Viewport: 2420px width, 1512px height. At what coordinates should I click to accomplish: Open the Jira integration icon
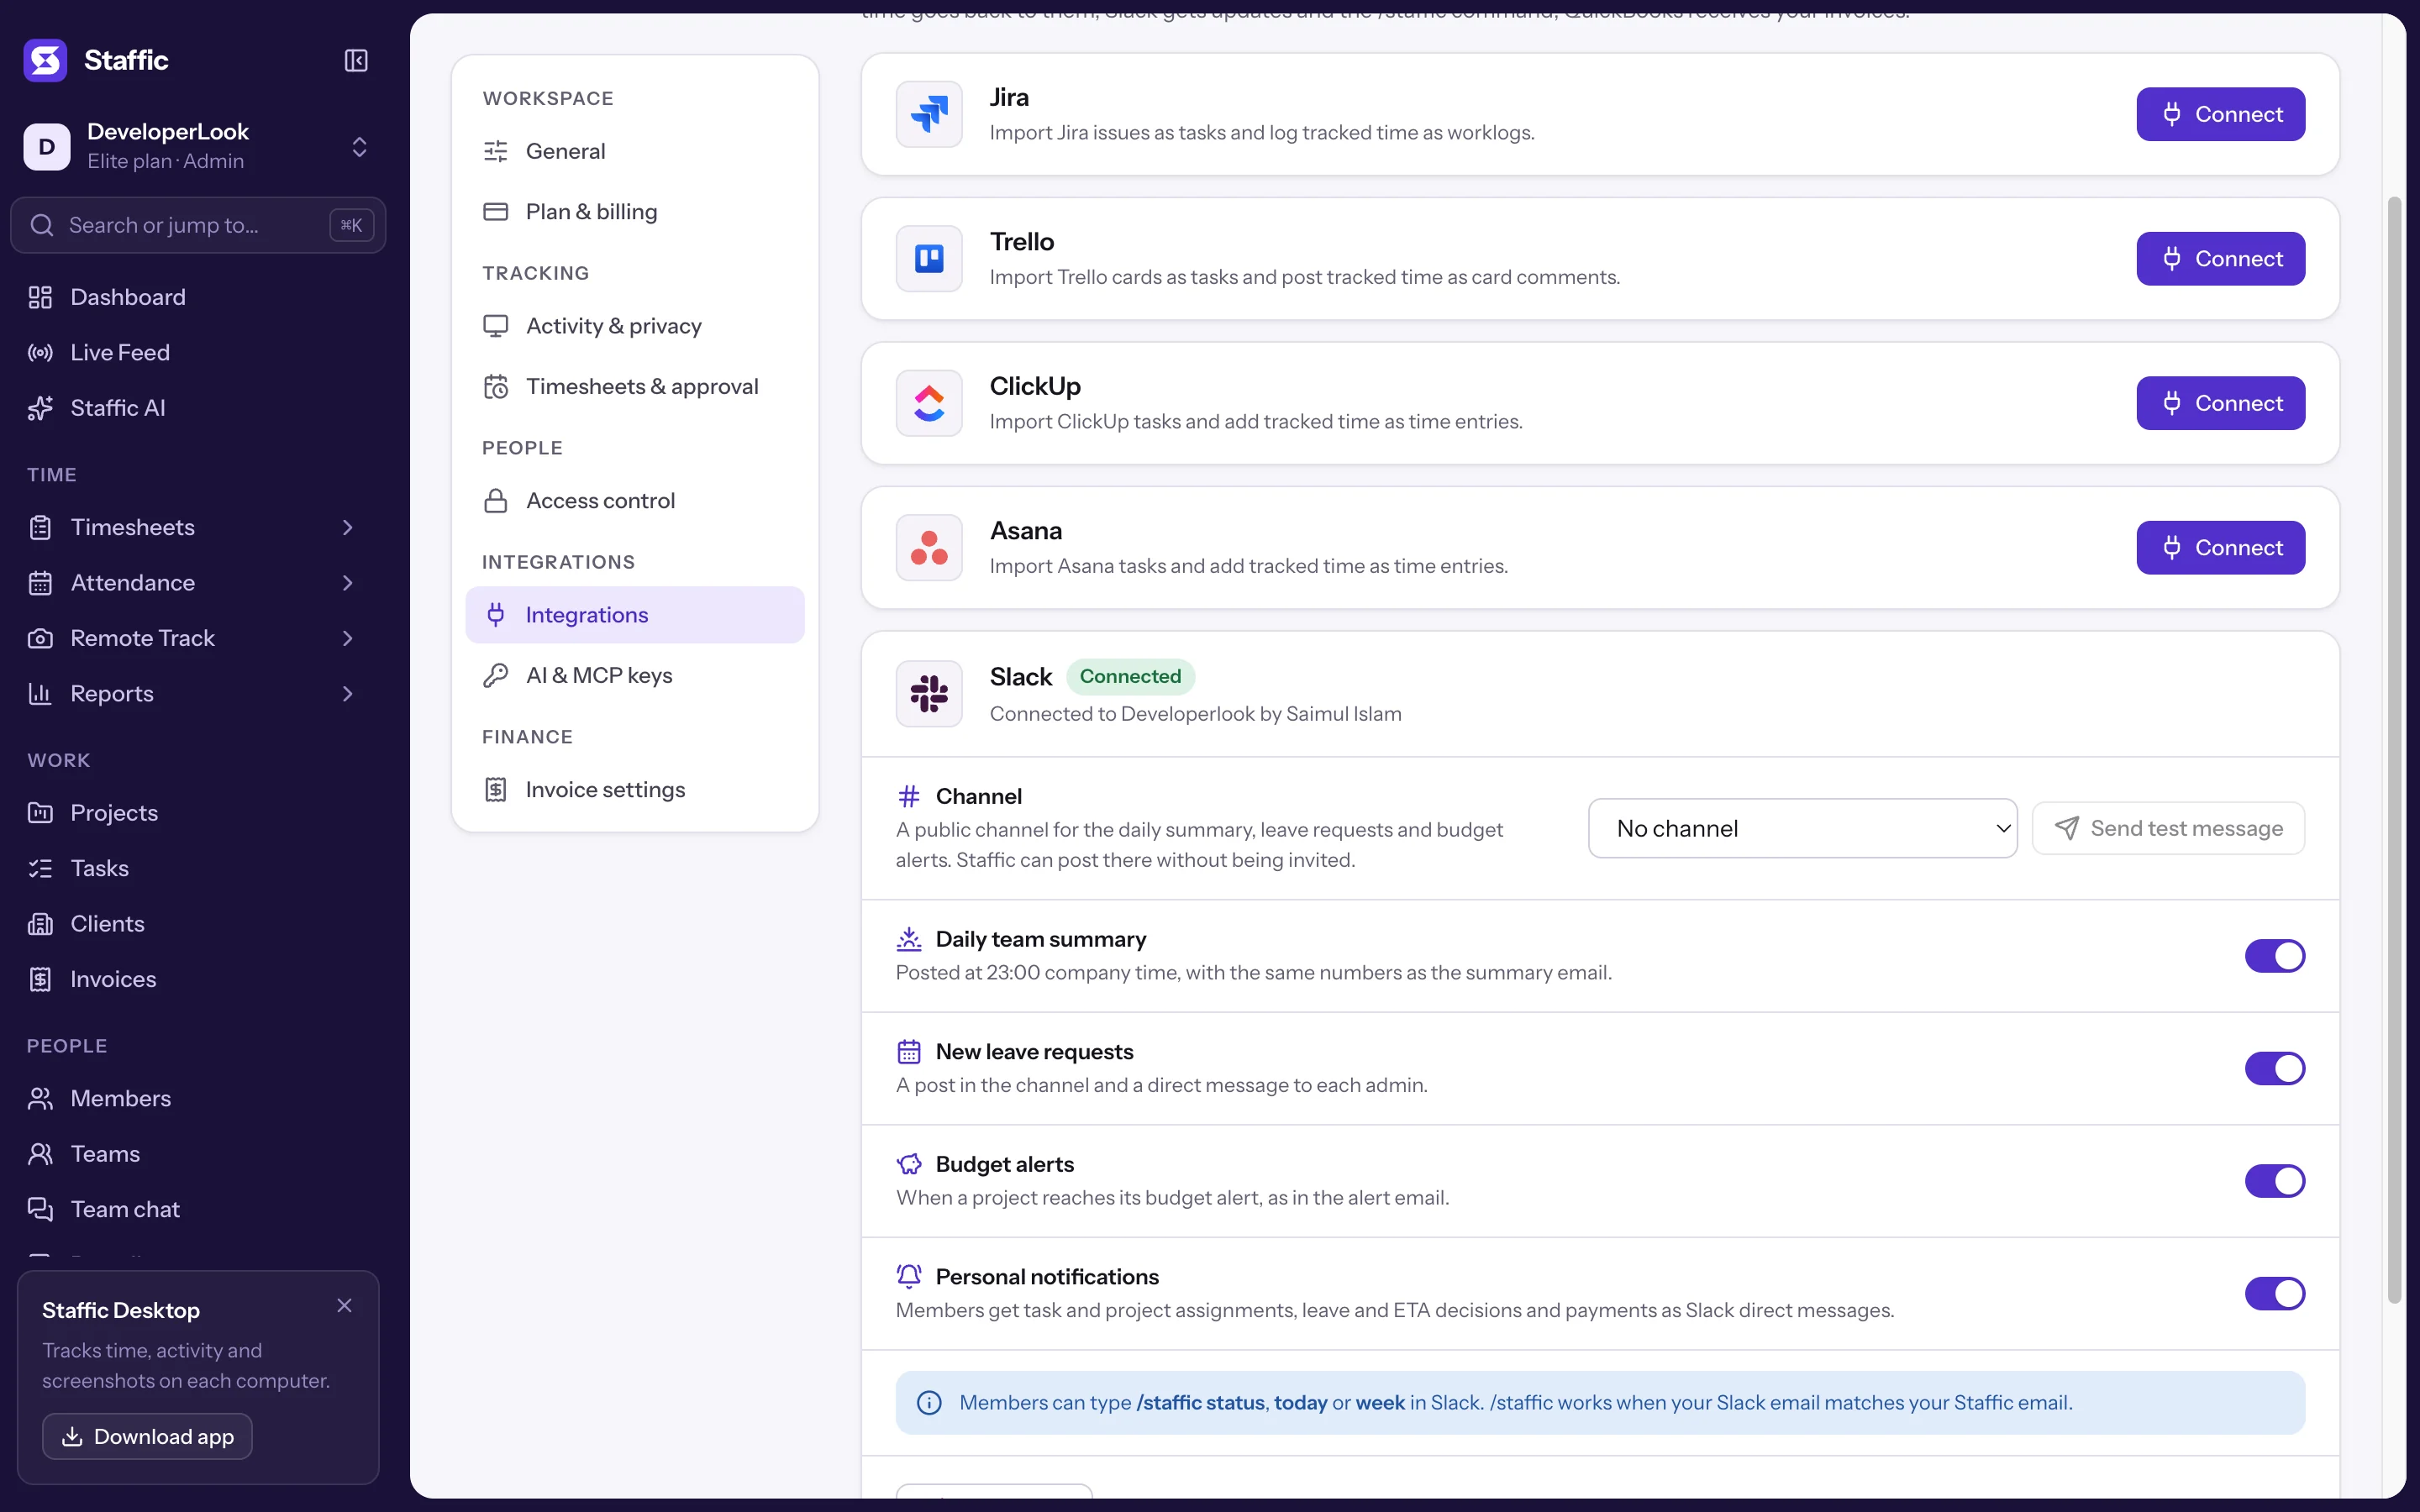click(929, 114)
